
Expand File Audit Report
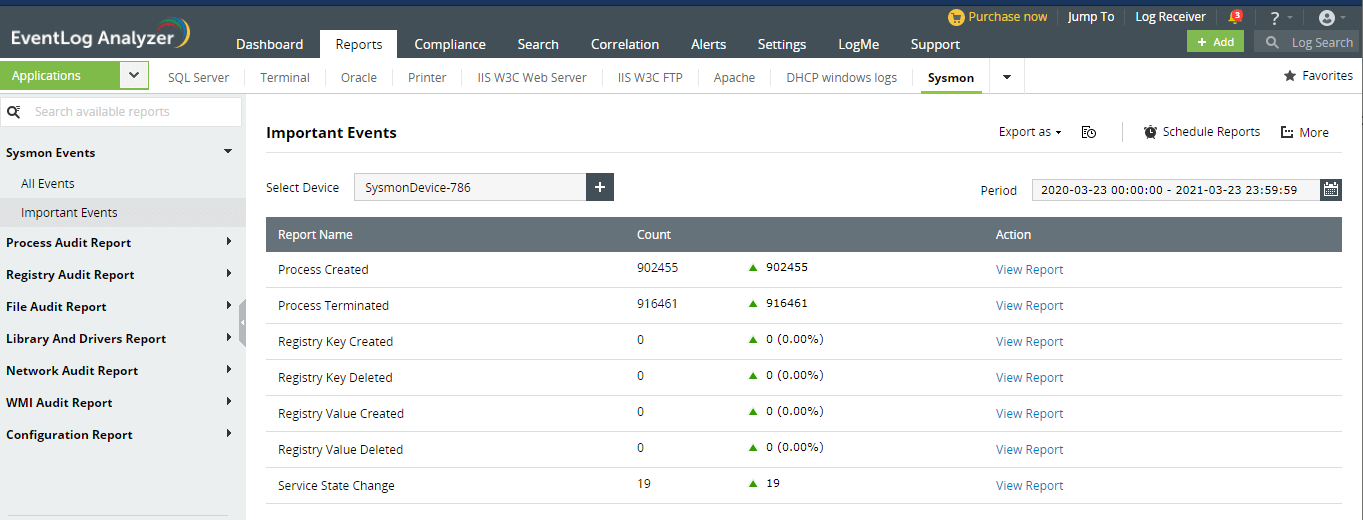pyautogui.click(x=229, y=306)
